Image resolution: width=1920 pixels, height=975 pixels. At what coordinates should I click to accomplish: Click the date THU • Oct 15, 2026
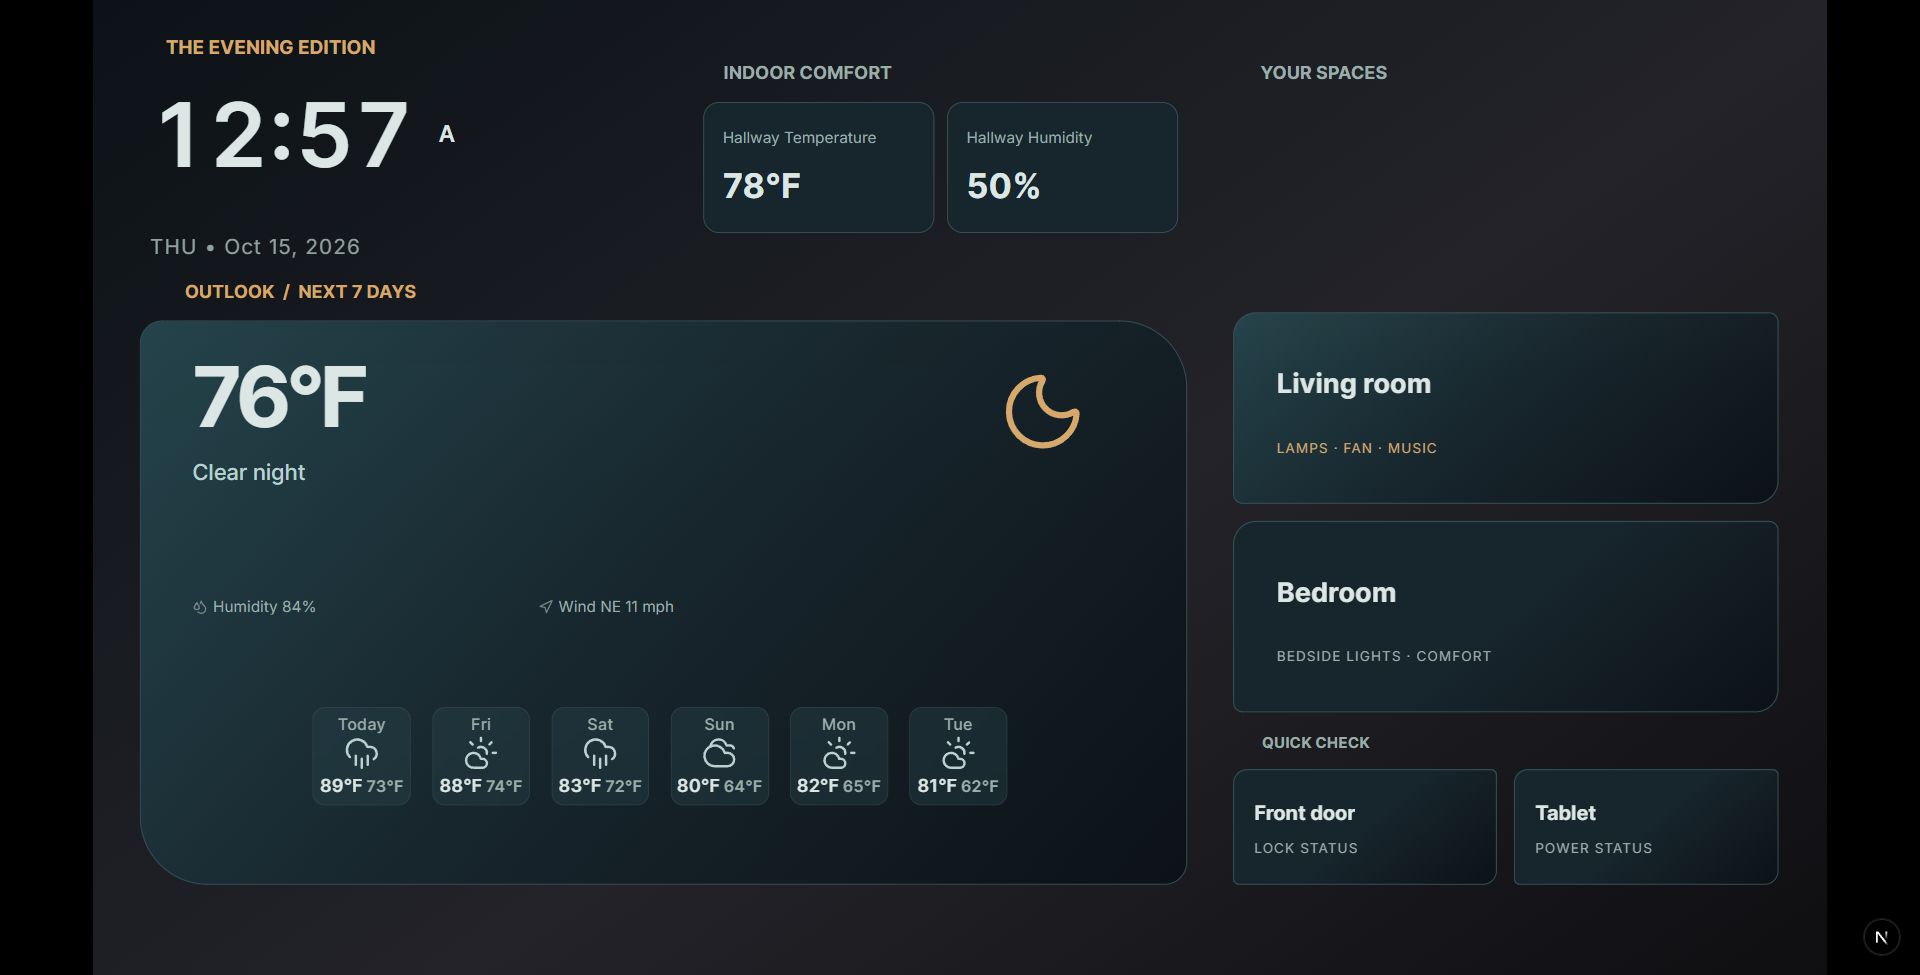255,247
